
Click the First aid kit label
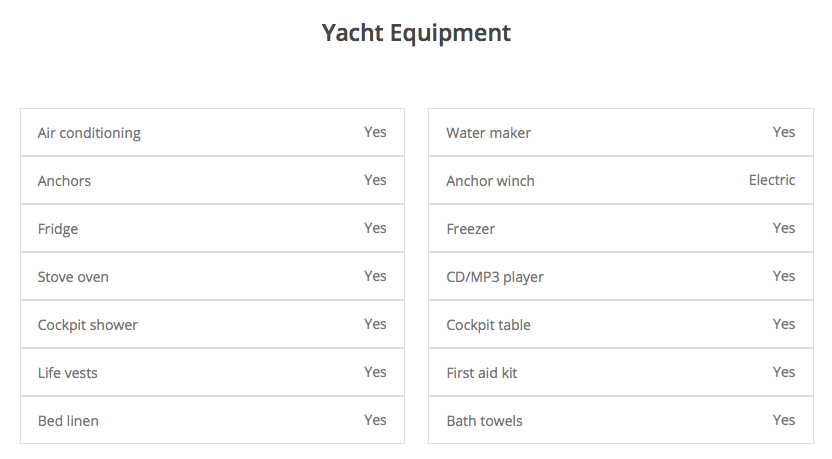[482, 373]
